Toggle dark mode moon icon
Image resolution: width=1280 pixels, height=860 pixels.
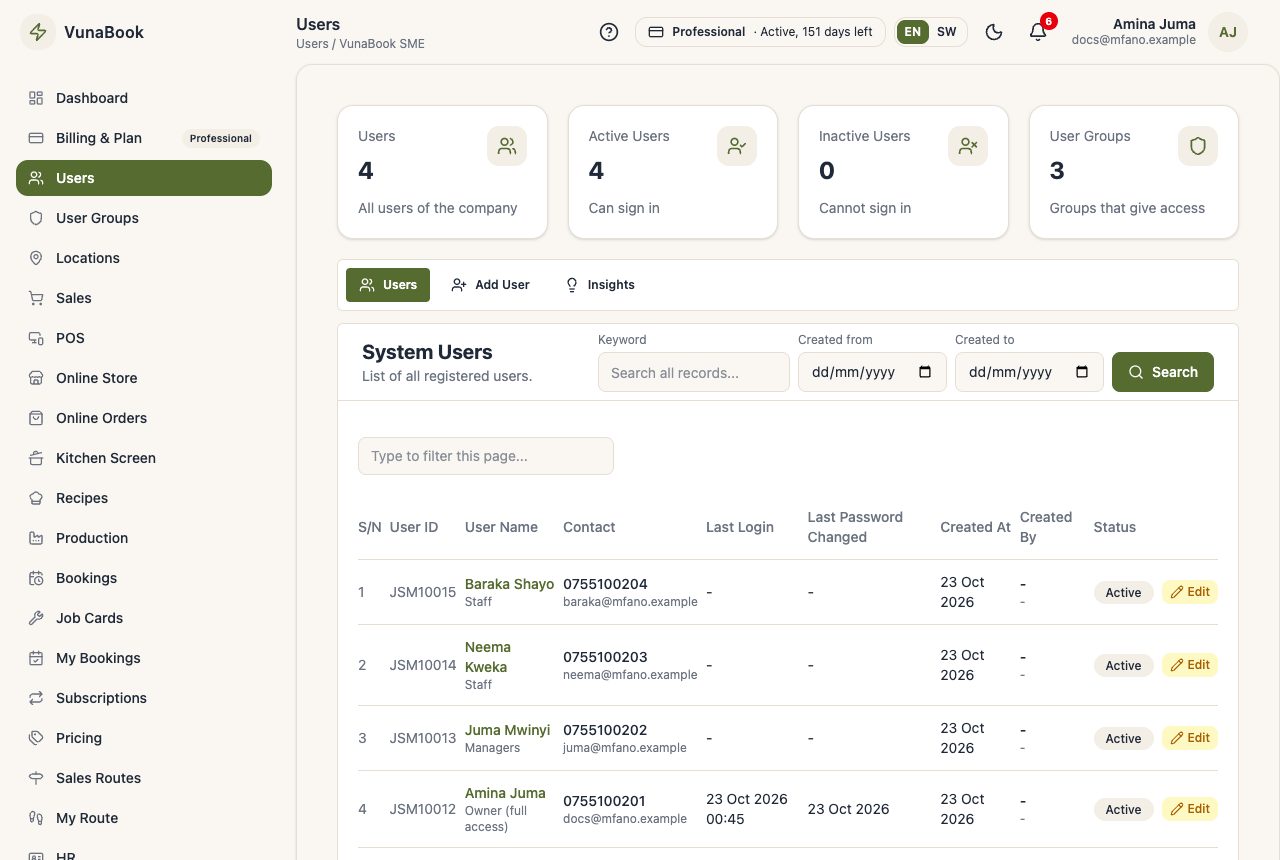pos(994,32)
